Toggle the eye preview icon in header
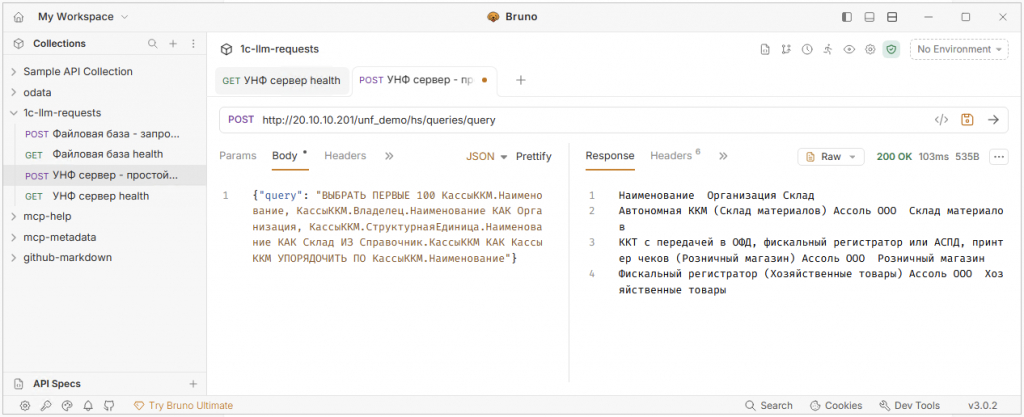 click(849, 49)
